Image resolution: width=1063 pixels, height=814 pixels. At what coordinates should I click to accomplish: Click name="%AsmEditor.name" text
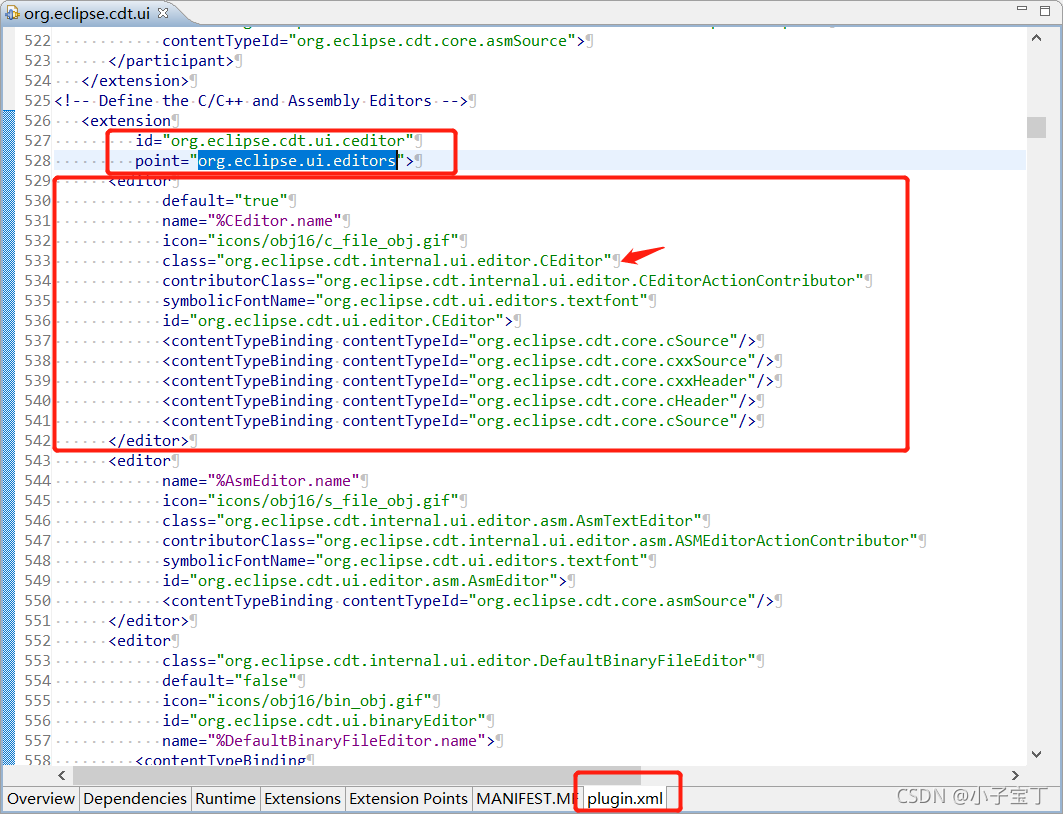(260, 481)
